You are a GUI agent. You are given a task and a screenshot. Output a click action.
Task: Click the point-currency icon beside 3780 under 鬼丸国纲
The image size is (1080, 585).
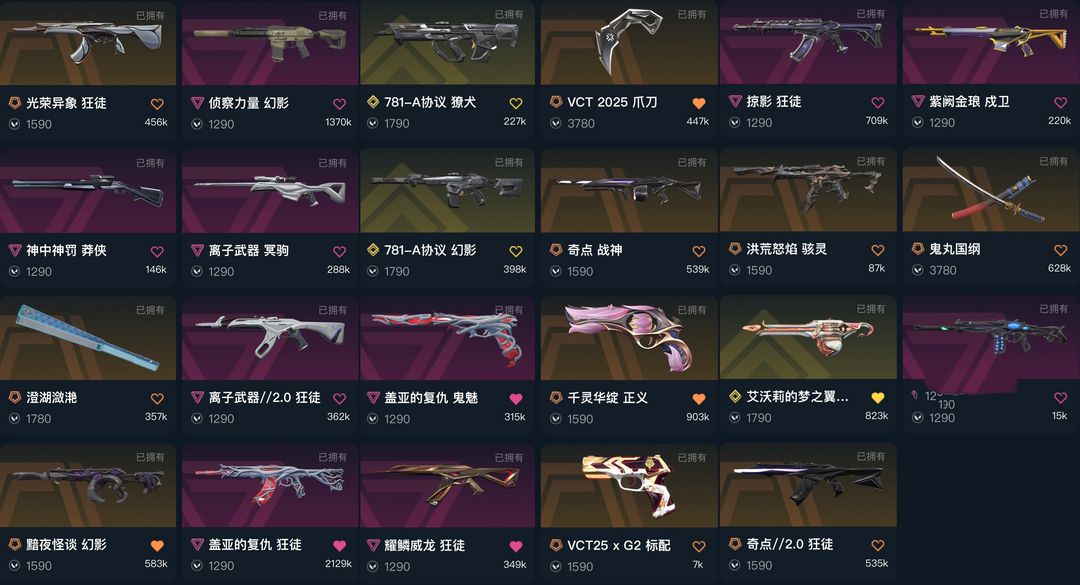(917, 270)
